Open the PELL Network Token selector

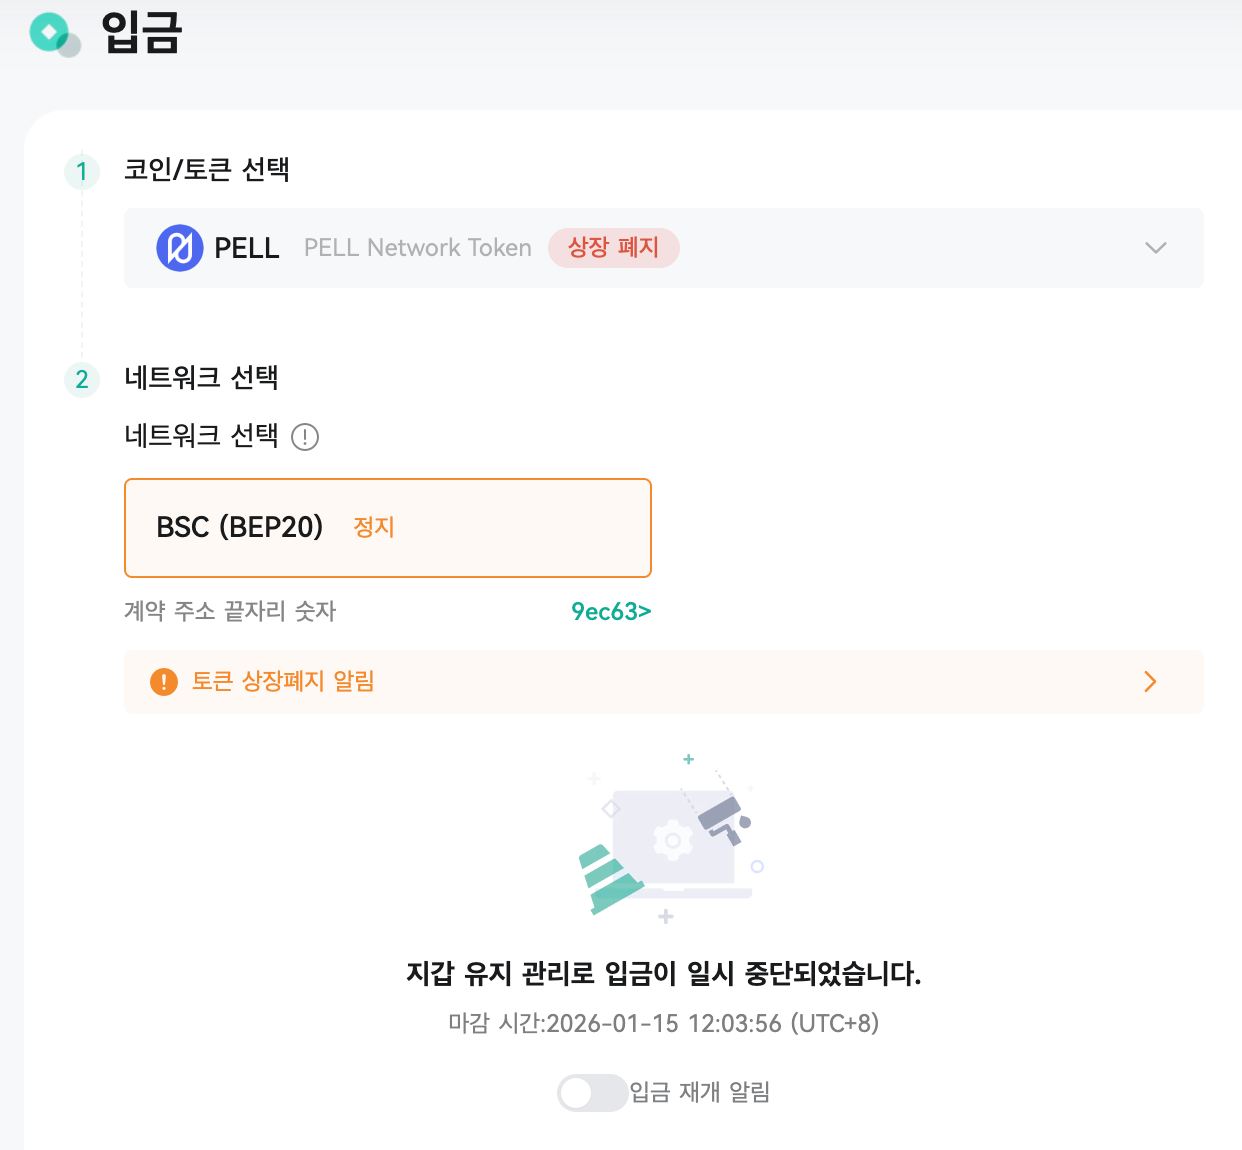[x=664, y=248]
